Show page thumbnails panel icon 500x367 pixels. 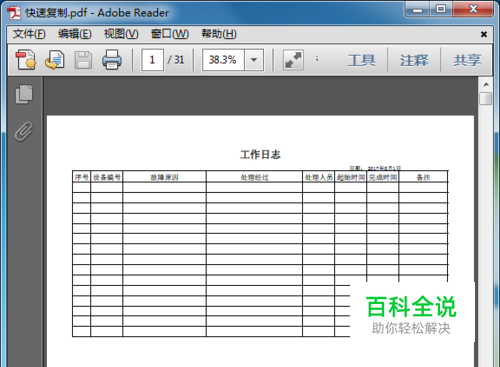[x=24, y=94]
